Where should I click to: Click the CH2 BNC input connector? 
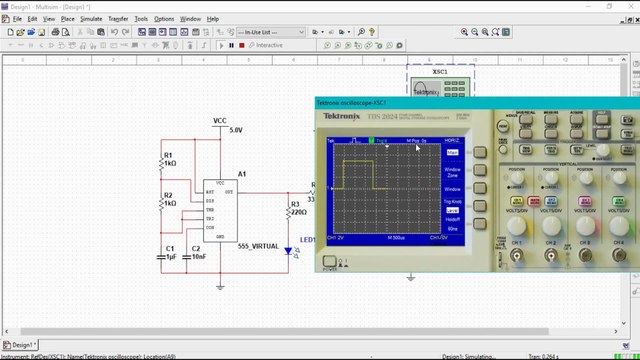[x=551, y=256]
